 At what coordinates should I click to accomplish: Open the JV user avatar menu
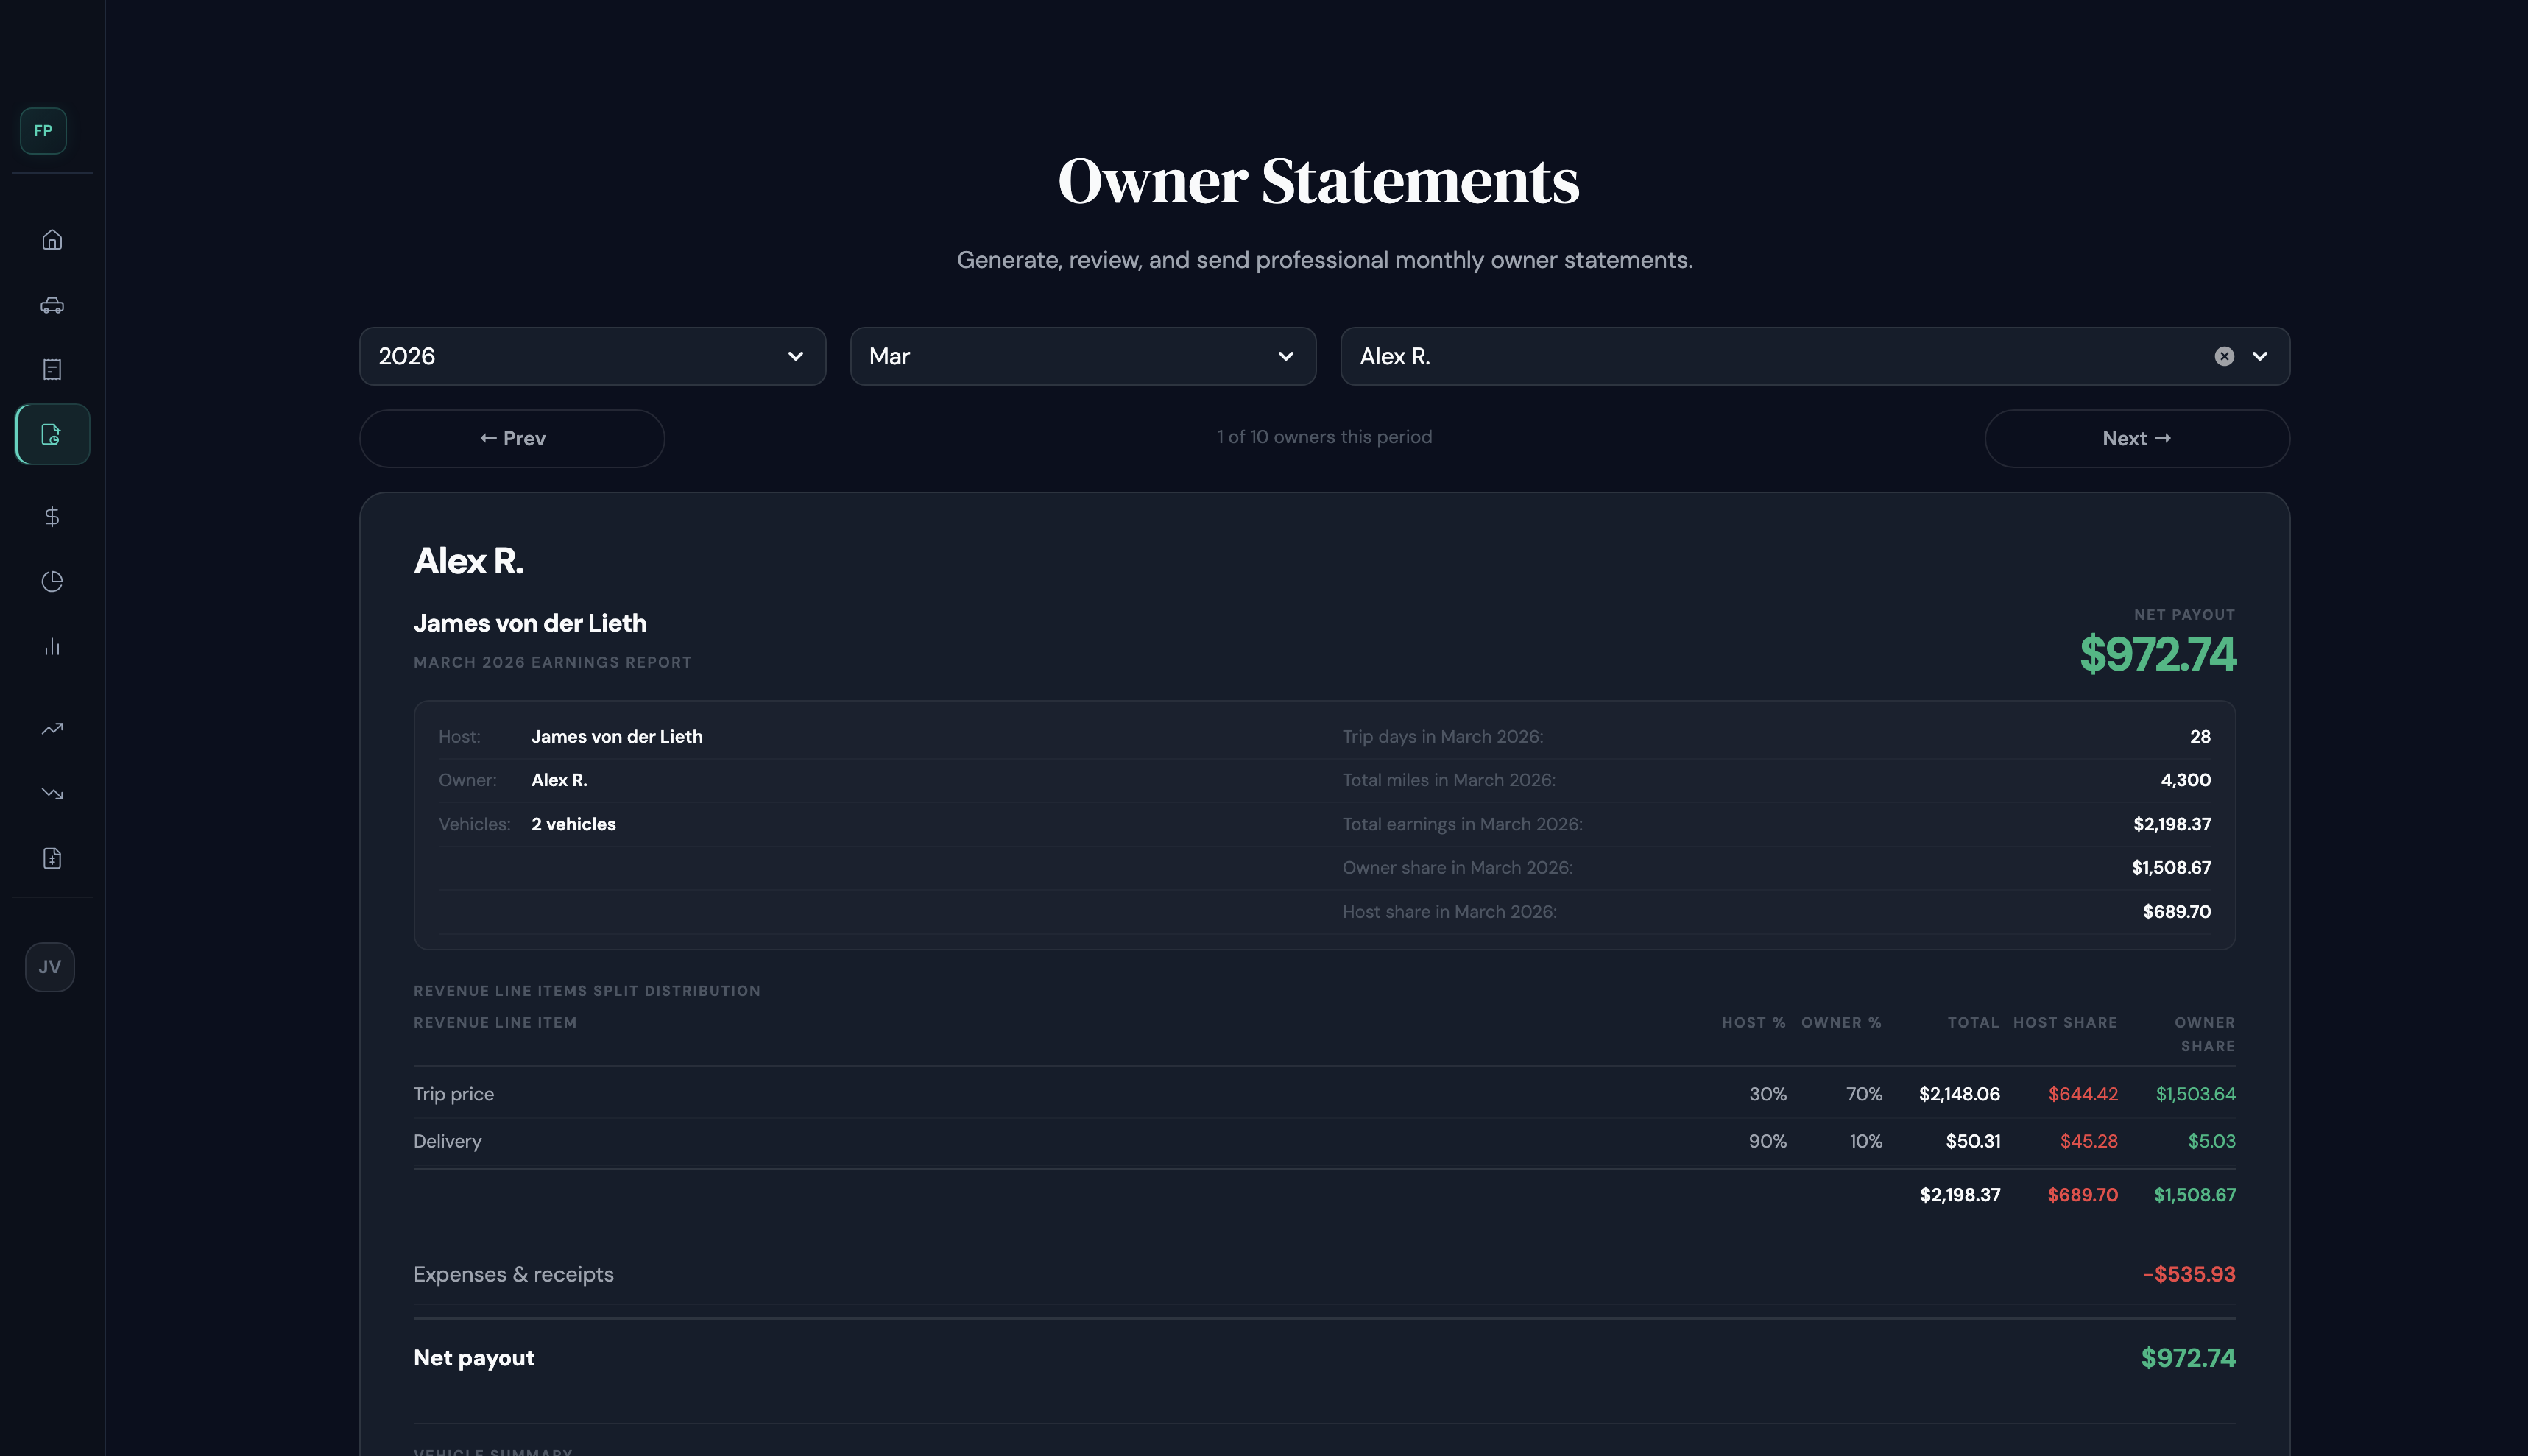point(49,966)
